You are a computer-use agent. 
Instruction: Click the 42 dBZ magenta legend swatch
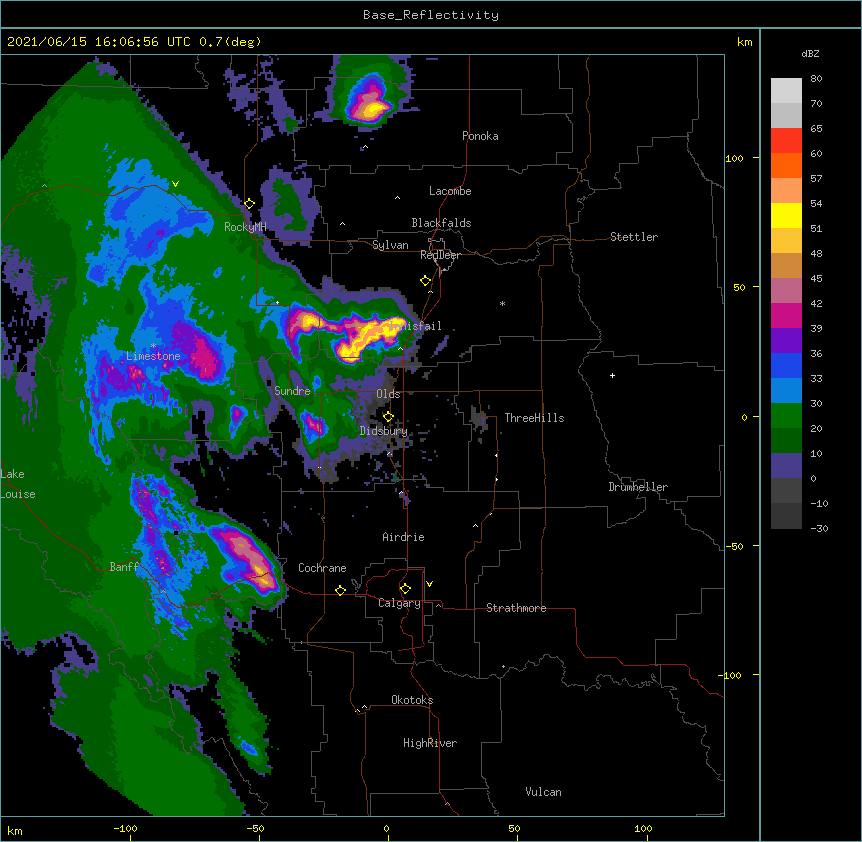786,315
